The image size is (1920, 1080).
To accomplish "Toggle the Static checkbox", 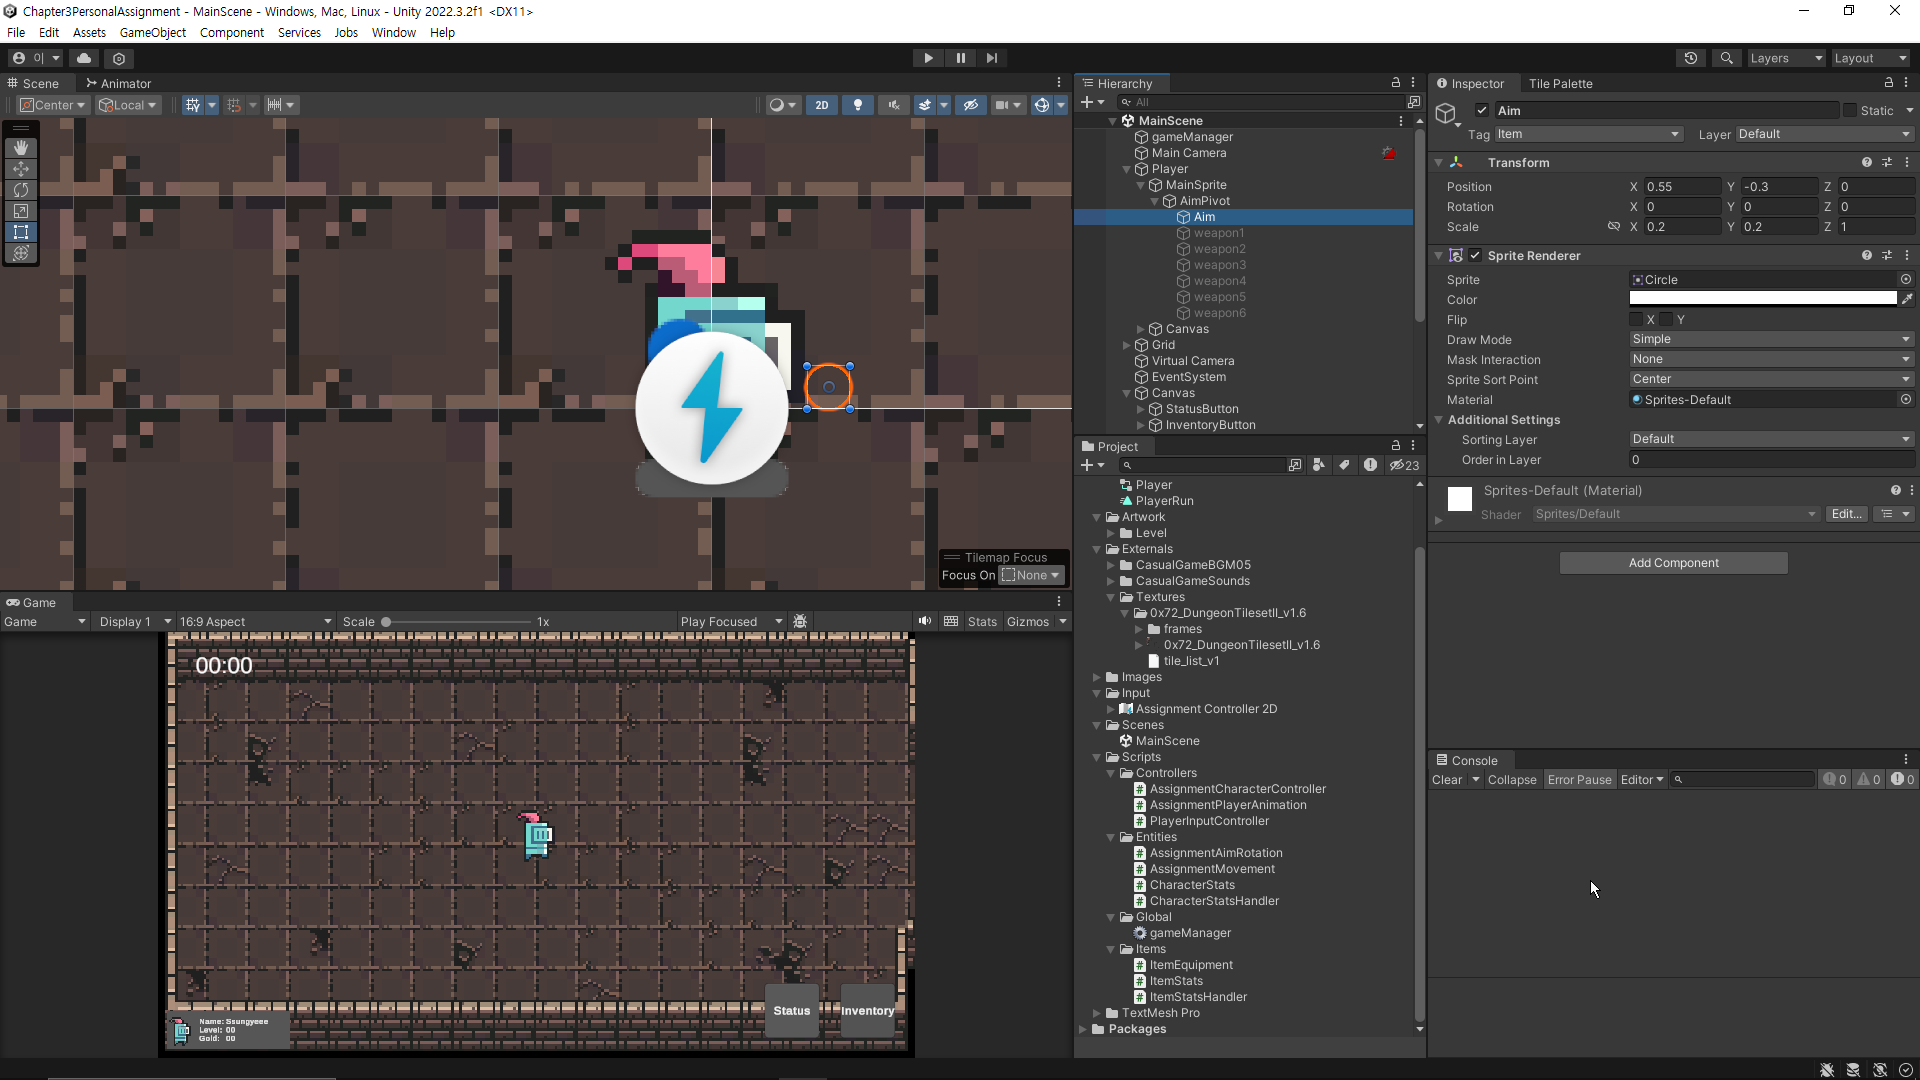I will coord(1850,111).
